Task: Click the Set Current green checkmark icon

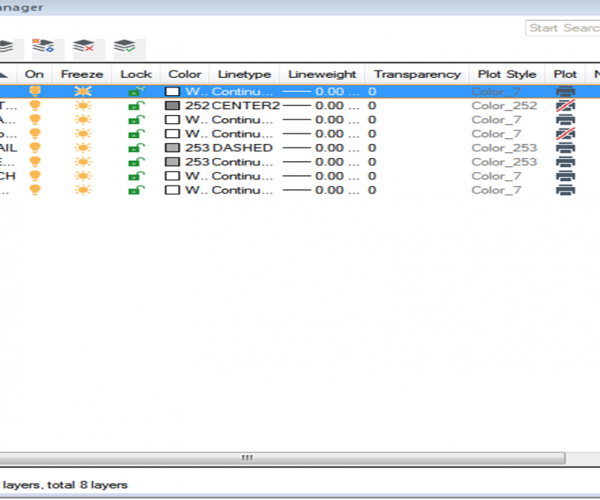Action: (126, 47)
